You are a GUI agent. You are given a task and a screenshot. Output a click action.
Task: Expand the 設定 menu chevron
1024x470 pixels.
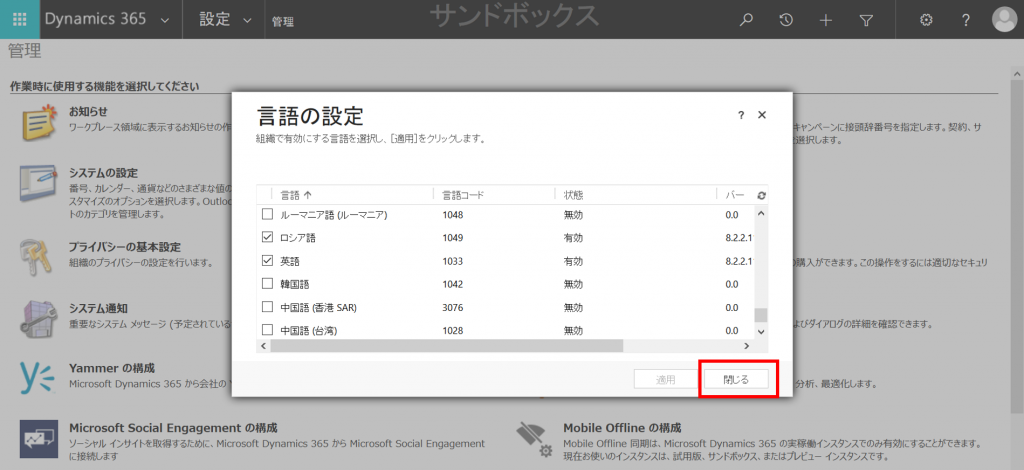pos(246,20)
